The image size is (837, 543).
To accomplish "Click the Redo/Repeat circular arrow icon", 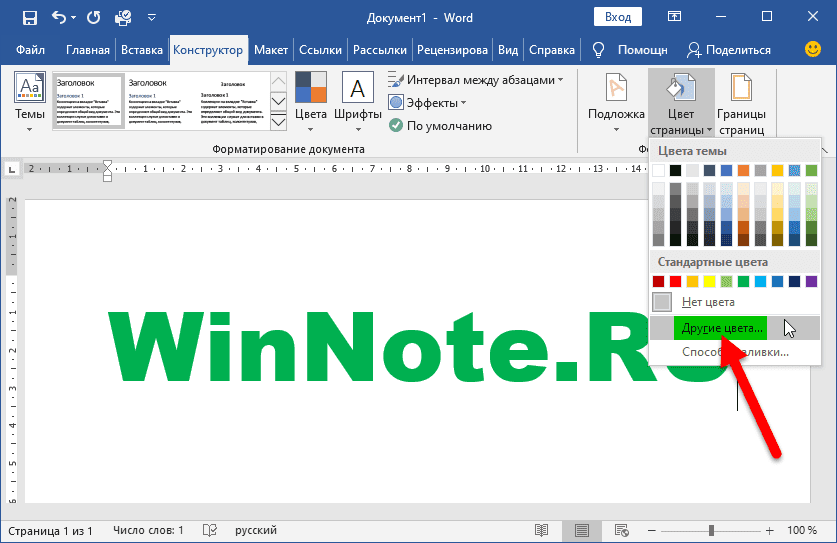I will [x=94, y=18].
